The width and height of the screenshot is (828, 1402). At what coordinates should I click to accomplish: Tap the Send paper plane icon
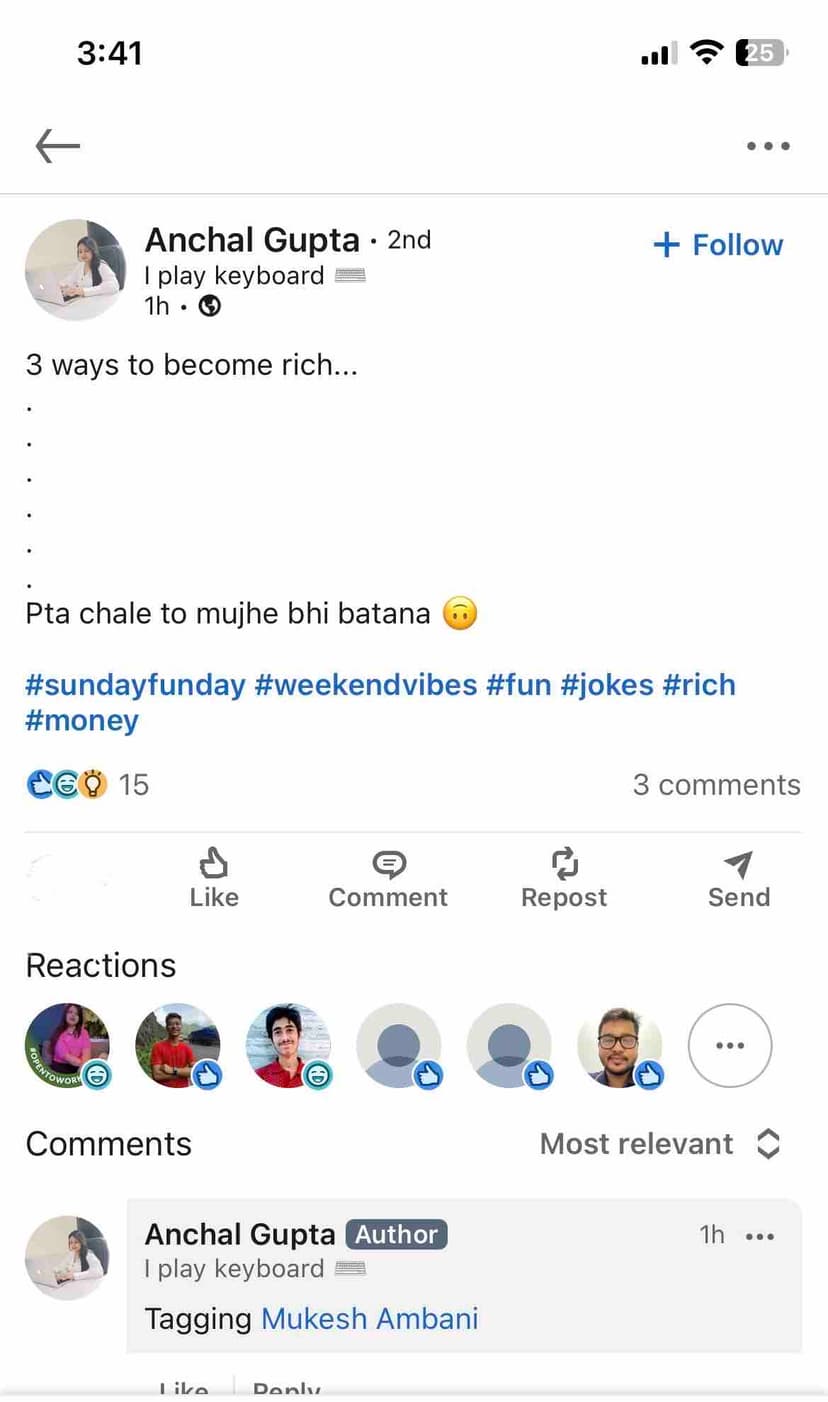coord(738,864)
